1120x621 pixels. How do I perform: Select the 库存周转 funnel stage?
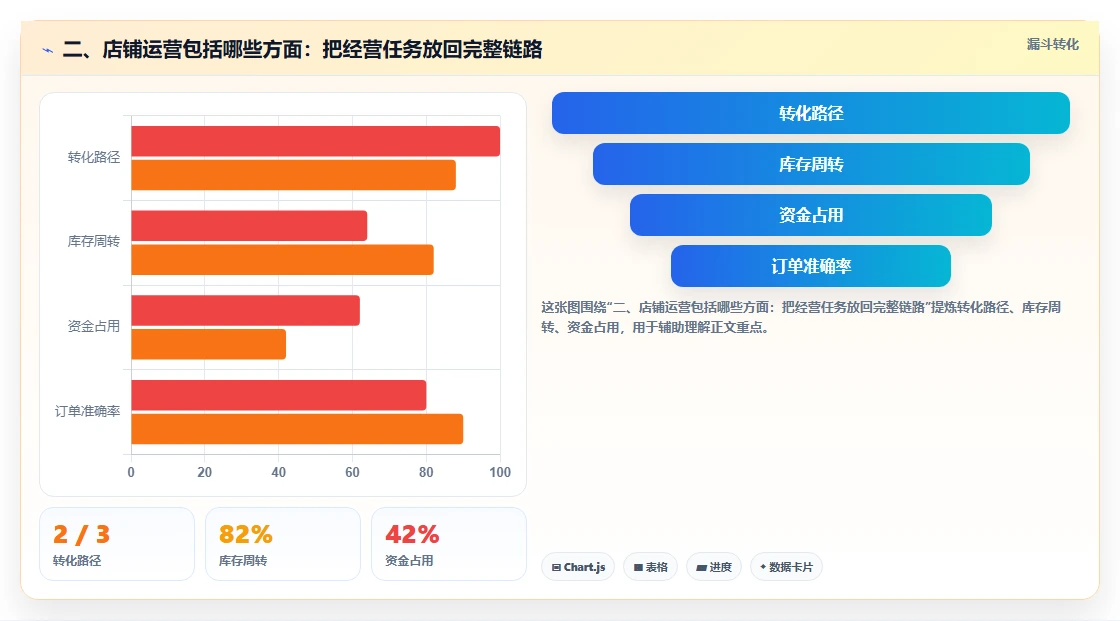(811, 164)
